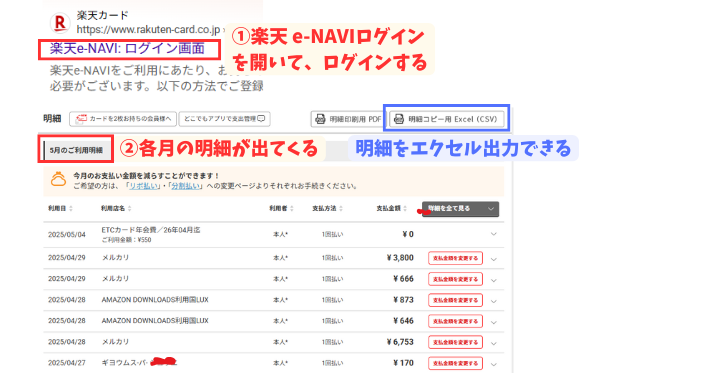Click the Rakuten Card R logo icon
Screen dimensions: 714x373
click(x=60, y=23)
